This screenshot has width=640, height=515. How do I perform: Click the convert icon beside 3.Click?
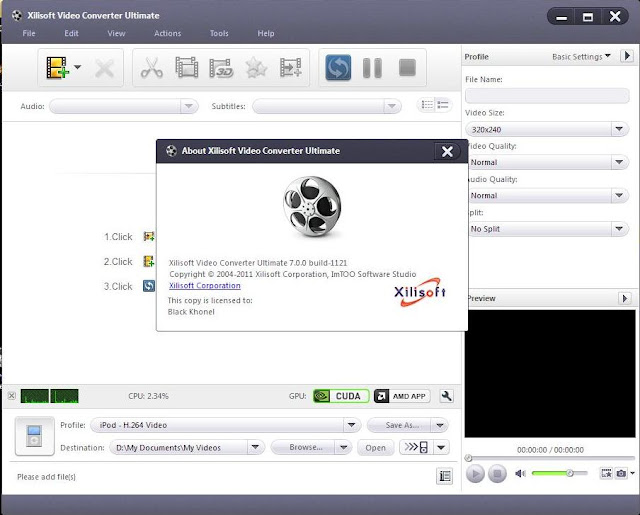coord(149,286)
